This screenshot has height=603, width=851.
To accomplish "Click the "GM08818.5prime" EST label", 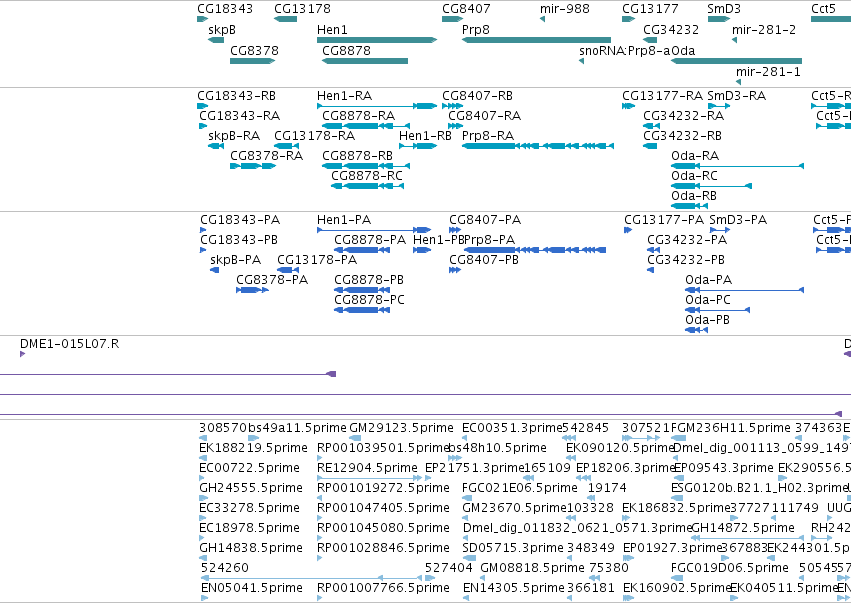I will [x=532, y=569].
